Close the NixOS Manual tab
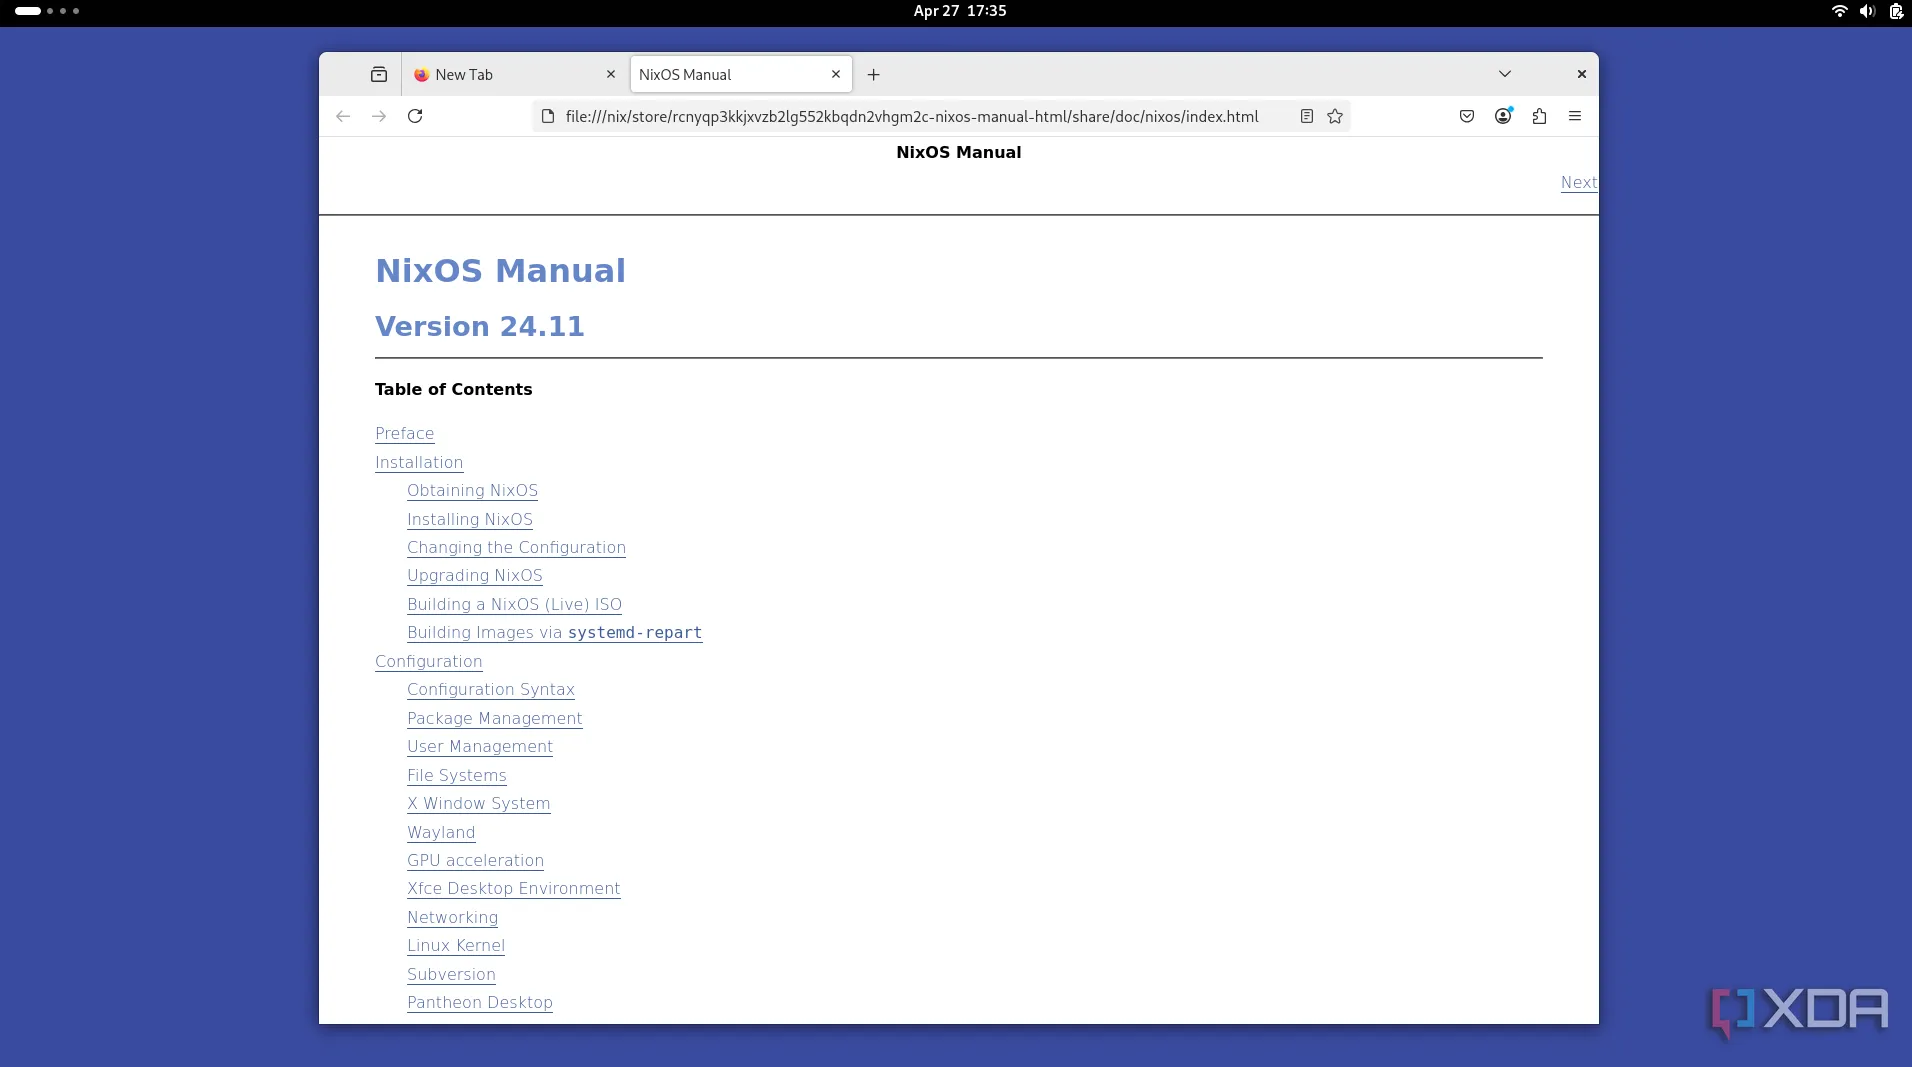Image resolution: width=1912 pixels, height=1067 pixels. point(836,74)
